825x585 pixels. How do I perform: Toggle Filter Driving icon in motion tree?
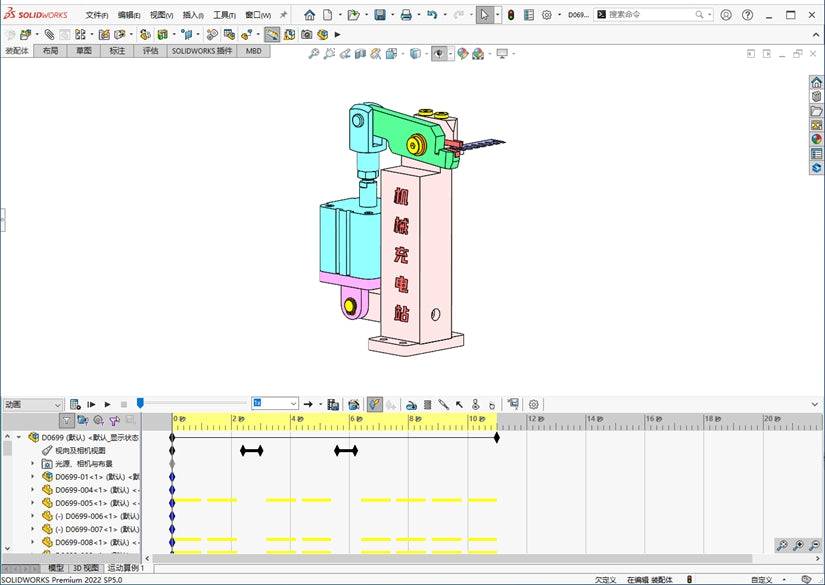click(x=98, y=420)
